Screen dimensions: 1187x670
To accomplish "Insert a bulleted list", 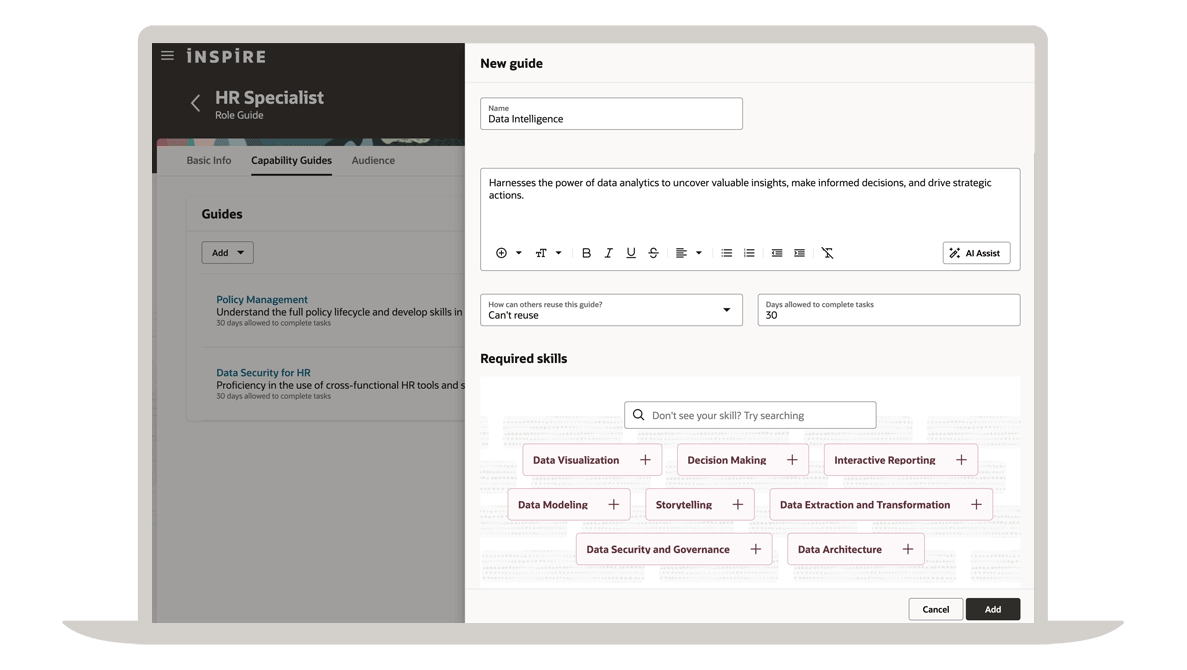I will 727,253.
